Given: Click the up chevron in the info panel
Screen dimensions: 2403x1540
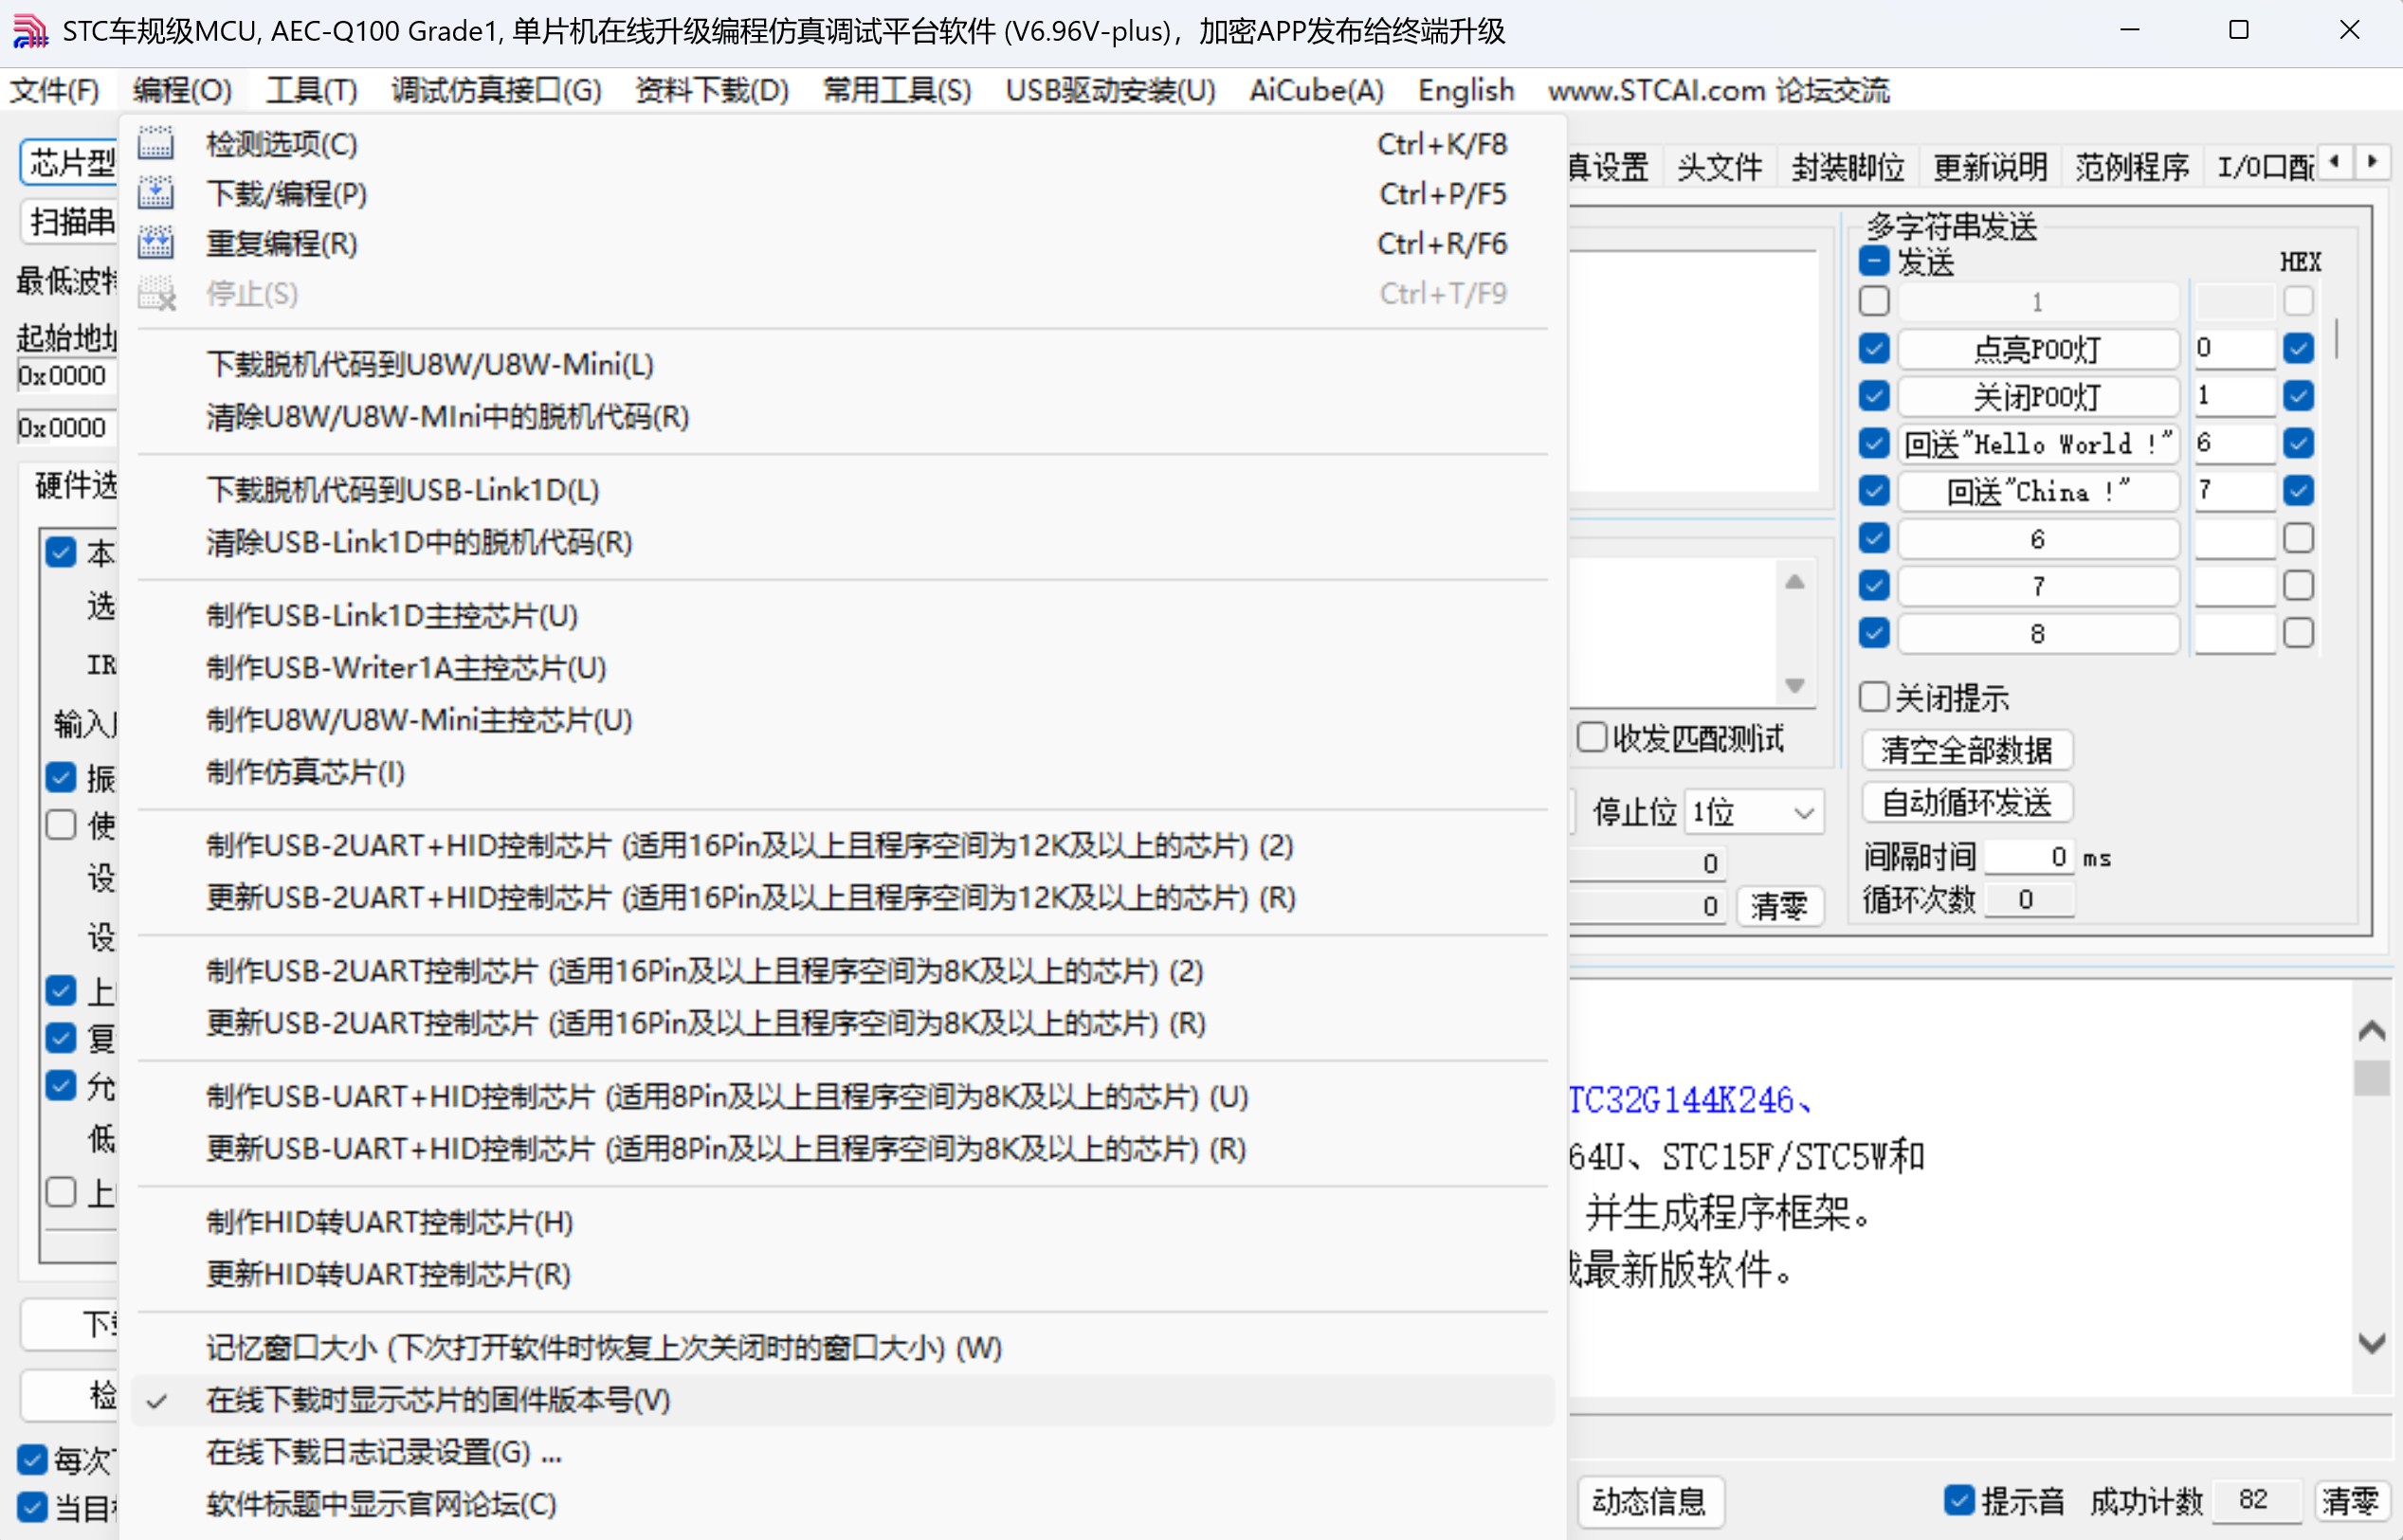Looking at the screenshot, I should [x=2371, y=1030].
